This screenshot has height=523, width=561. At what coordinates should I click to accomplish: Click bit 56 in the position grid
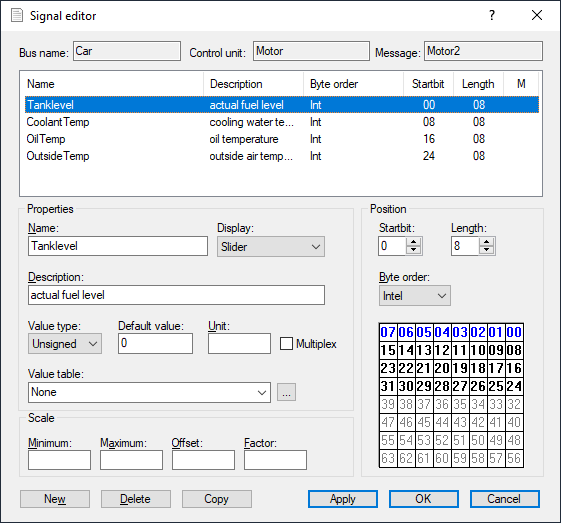(514, 459)
